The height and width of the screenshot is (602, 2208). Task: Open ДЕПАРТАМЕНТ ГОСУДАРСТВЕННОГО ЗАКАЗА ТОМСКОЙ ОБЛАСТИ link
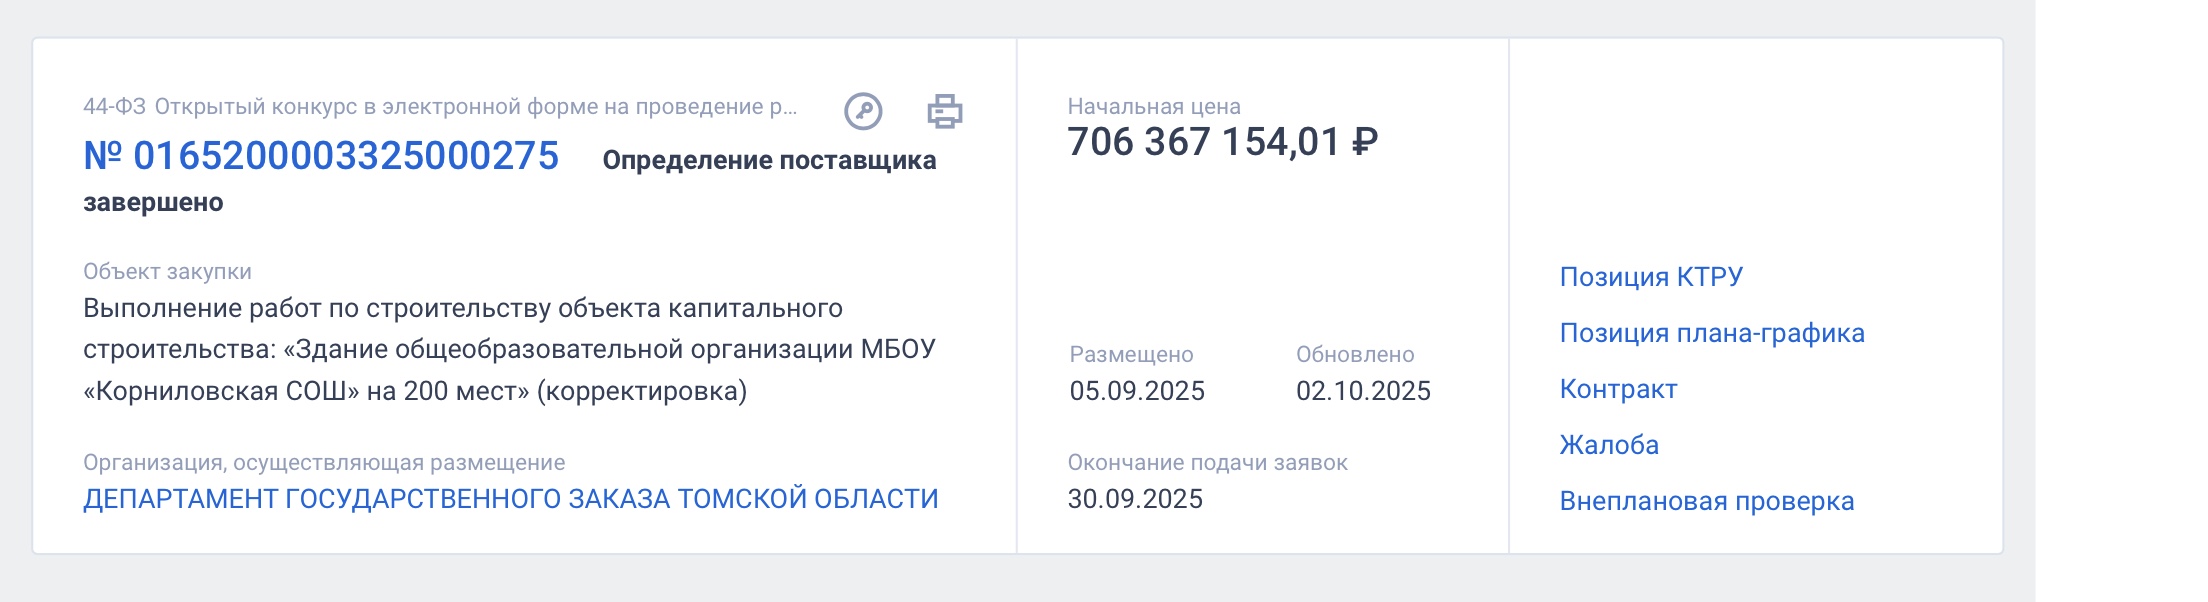[510, 499]
